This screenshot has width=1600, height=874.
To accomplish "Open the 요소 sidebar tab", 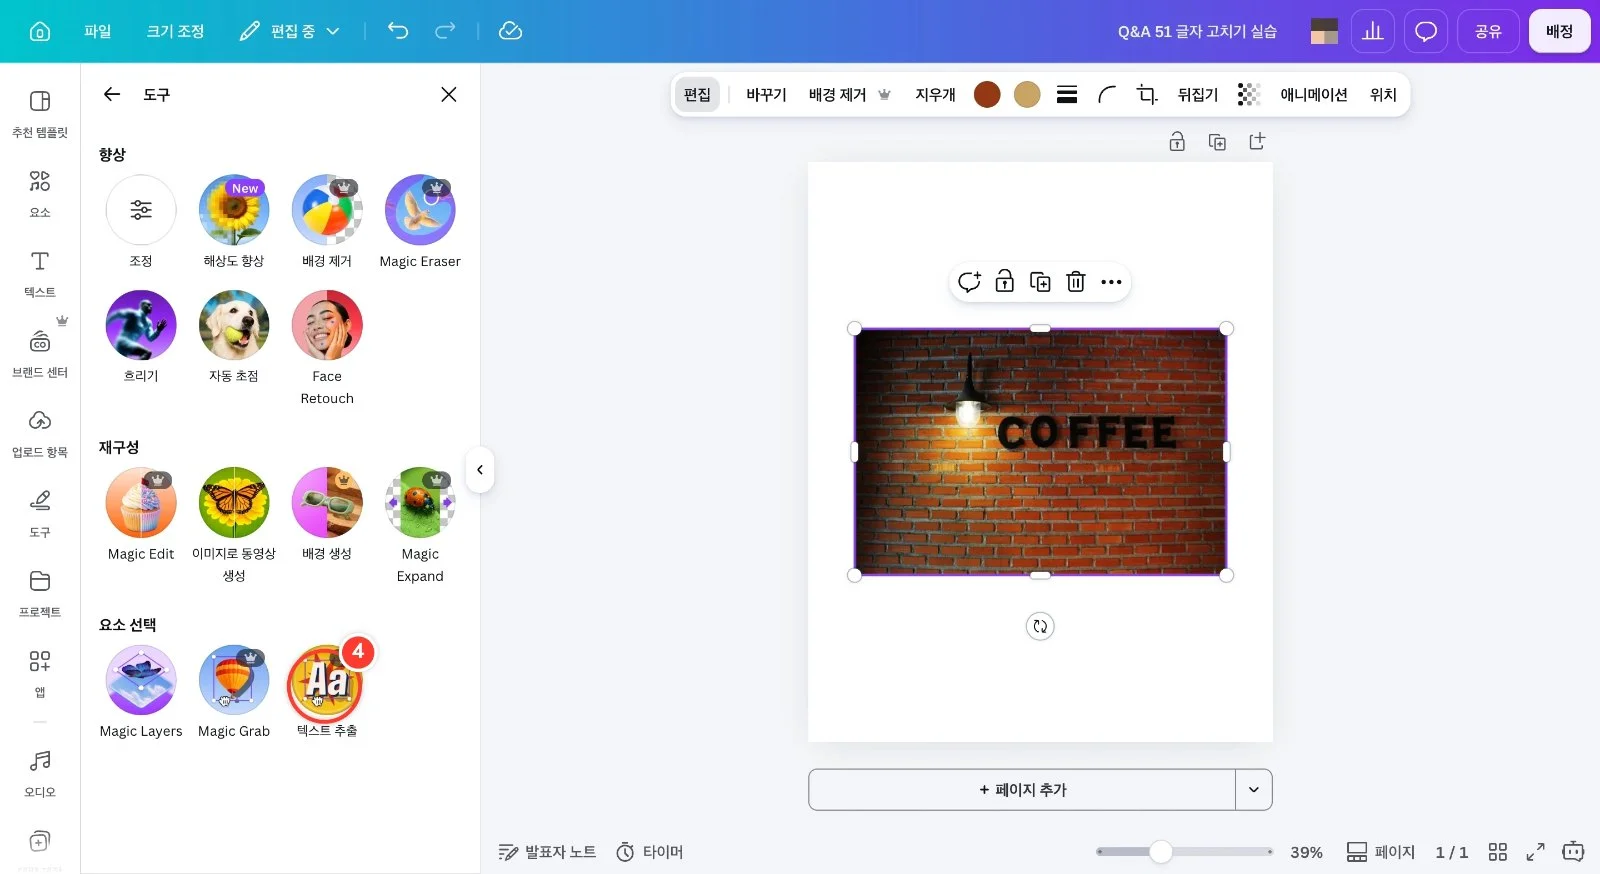I will 40,194.
